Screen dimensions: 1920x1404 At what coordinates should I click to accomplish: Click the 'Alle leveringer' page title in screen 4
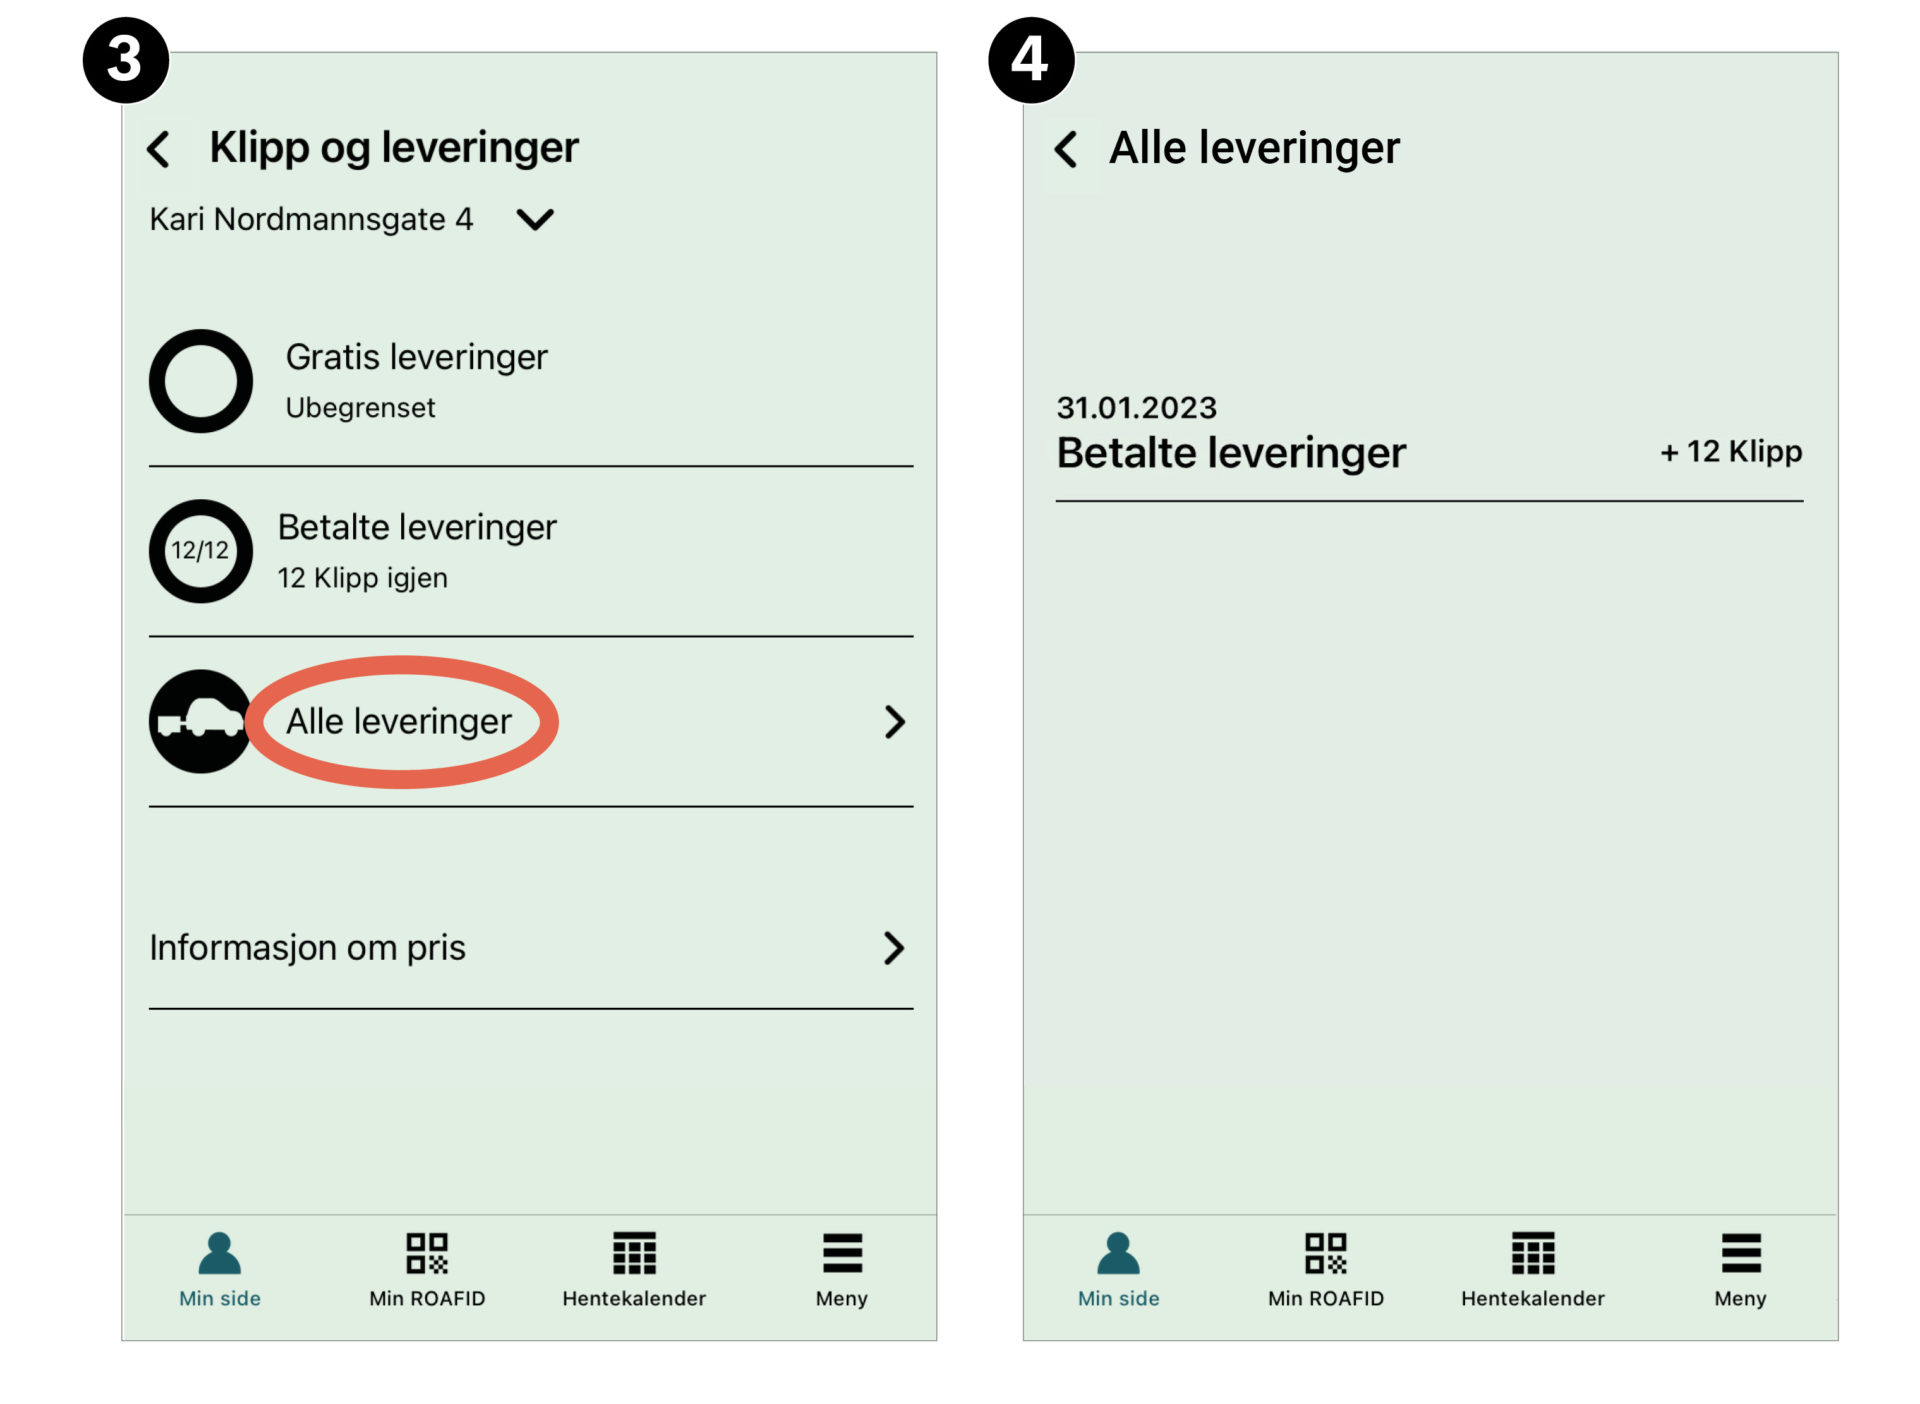(x=1255, y=148)
